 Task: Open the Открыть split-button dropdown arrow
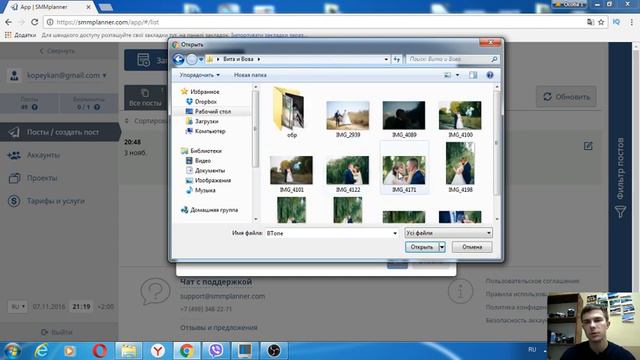pos(442,247)
